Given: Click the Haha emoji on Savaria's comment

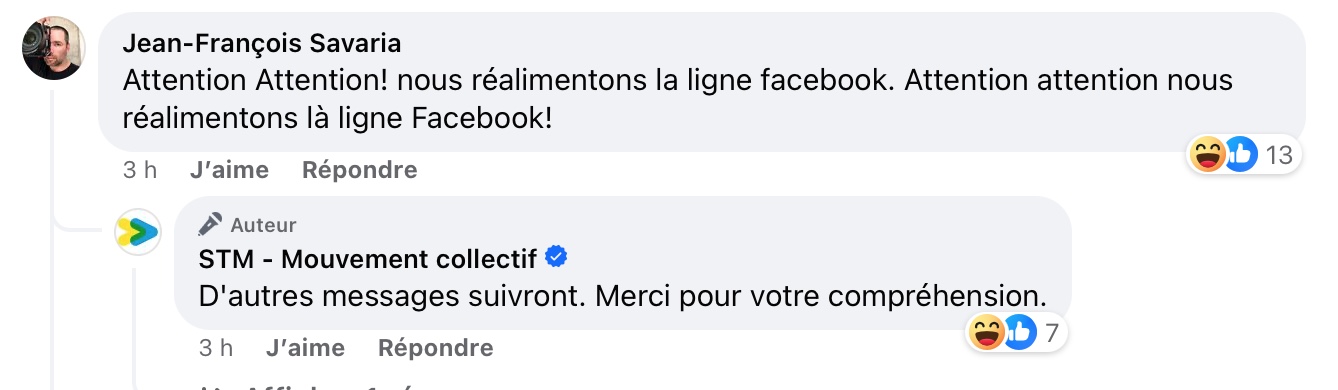Looking at the screenshot, I should (x=1208, y=154).
